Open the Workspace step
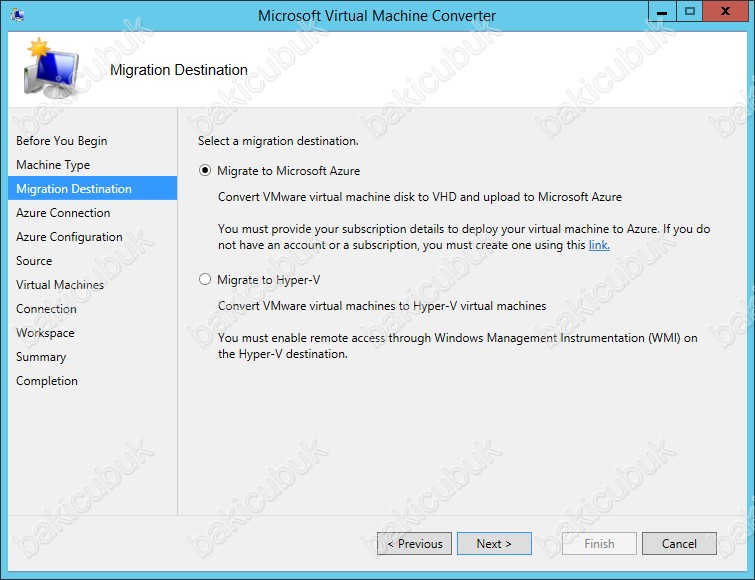This screenshot has height=580, width=755. [x=45, y=333]
